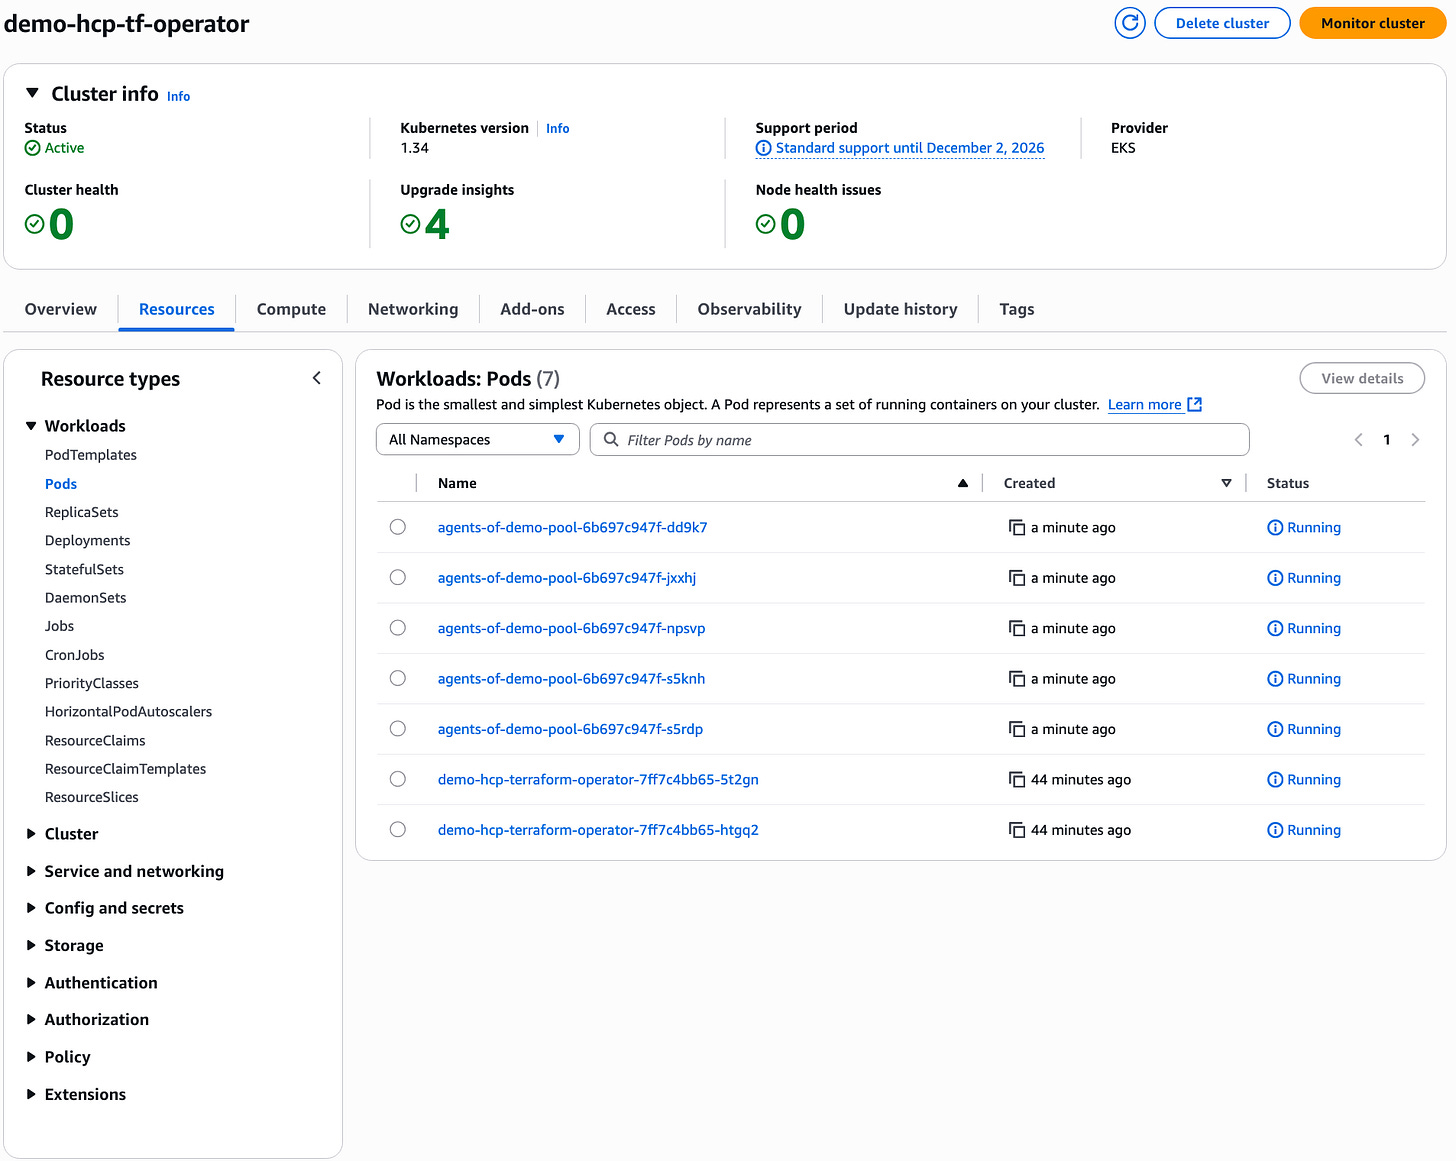This screenshot has width=1456, height=1161.
Task: Expand the Authentication resource group
Action: click(x=31, y=983)
